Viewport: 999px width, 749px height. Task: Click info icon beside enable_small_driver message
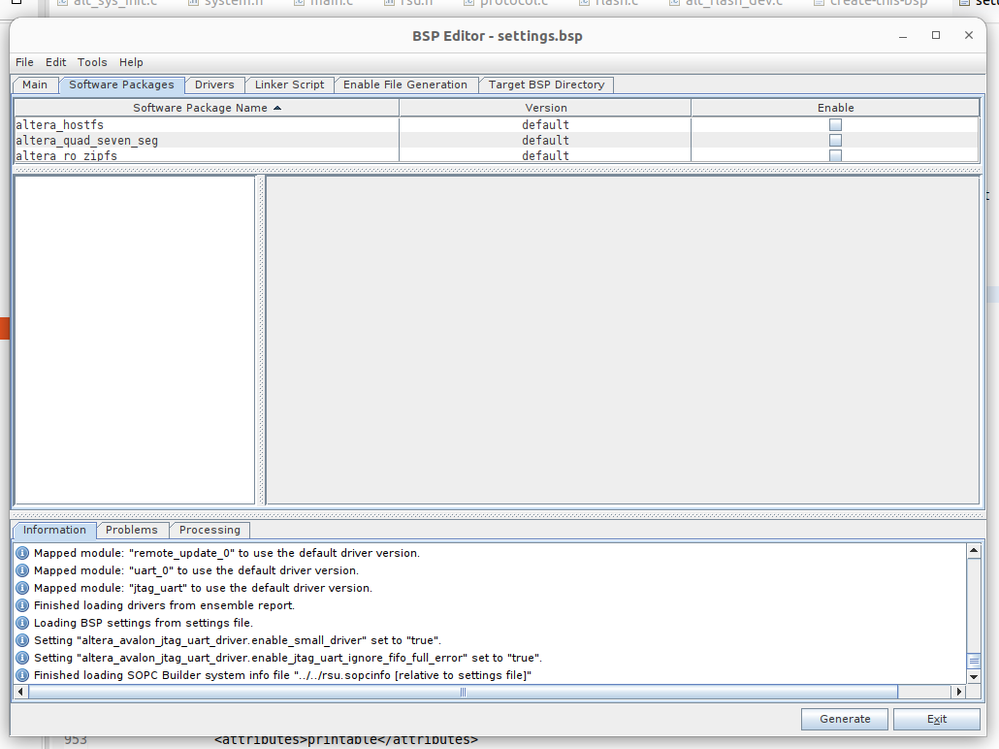click(x=22, y=640)
